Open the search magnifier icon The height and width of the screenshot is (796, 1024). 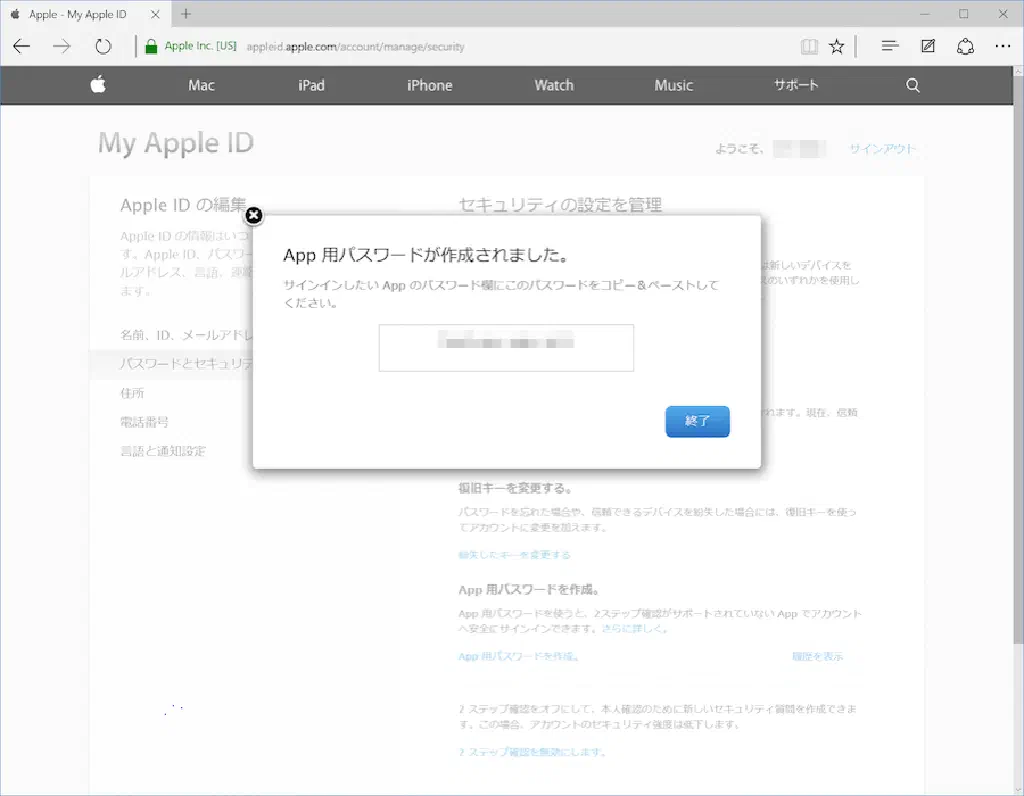tap(912, 85)
